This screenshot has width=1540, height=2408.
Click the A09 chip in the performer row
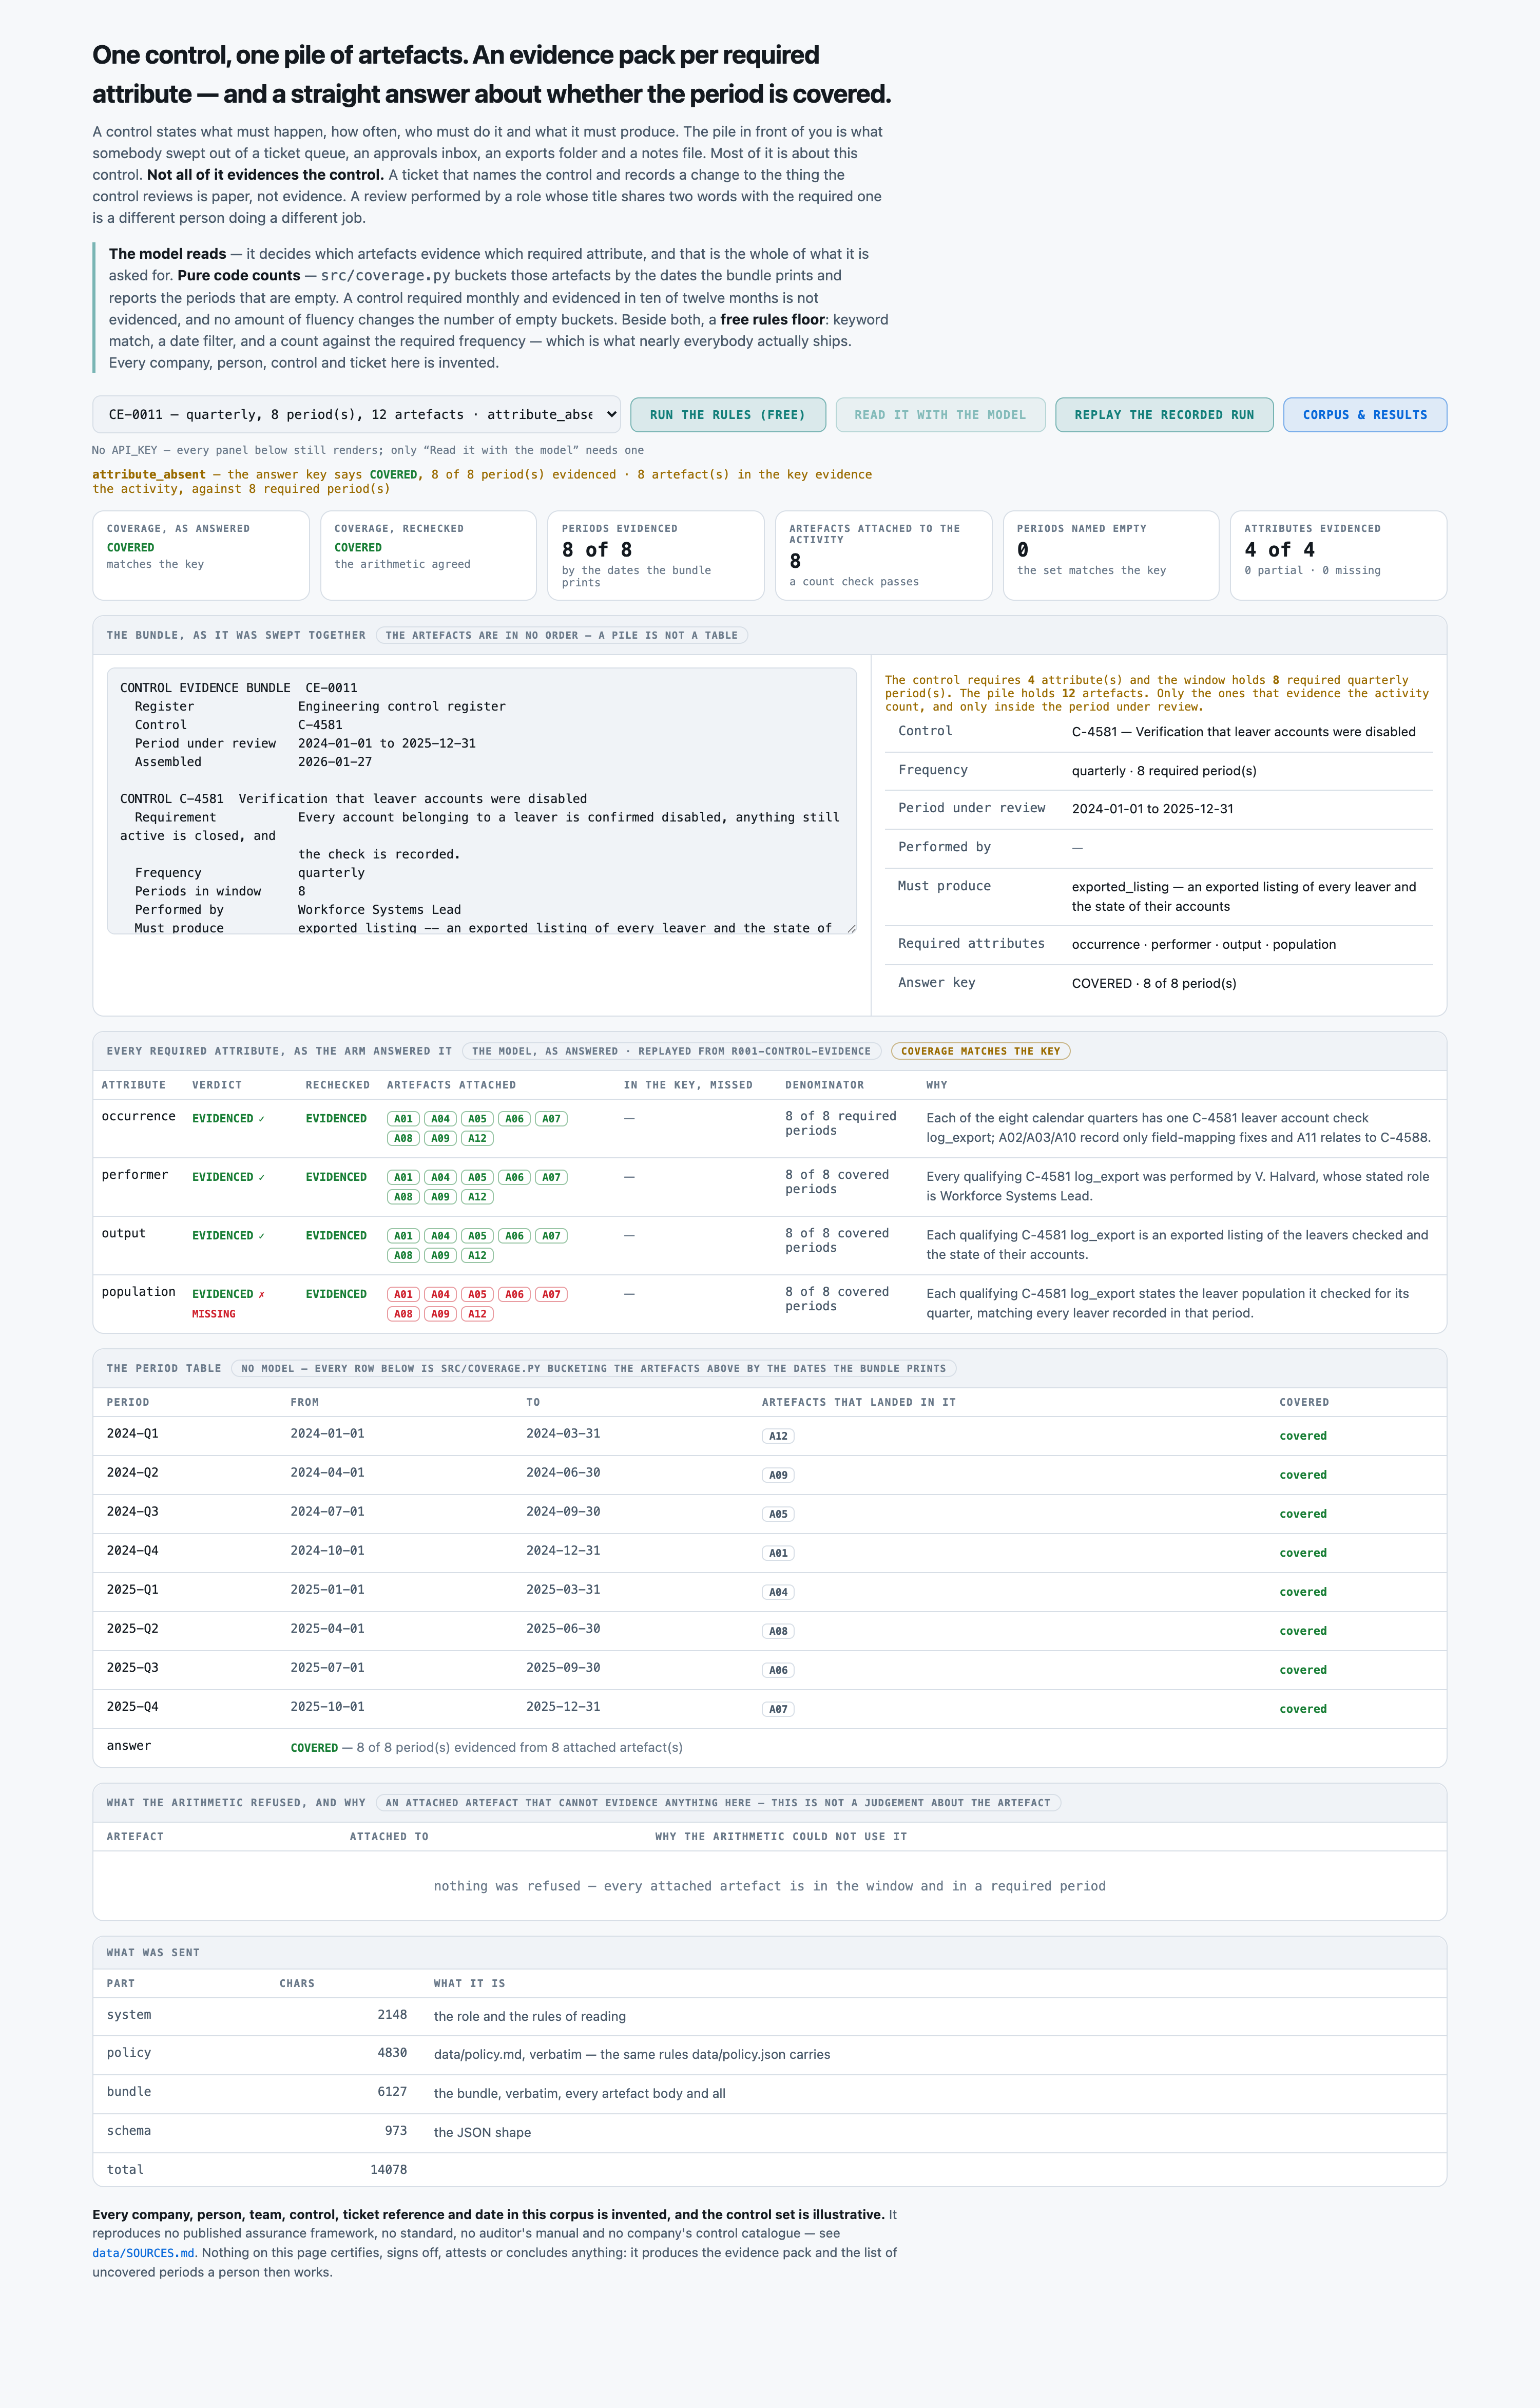[x=440, y=1197]
